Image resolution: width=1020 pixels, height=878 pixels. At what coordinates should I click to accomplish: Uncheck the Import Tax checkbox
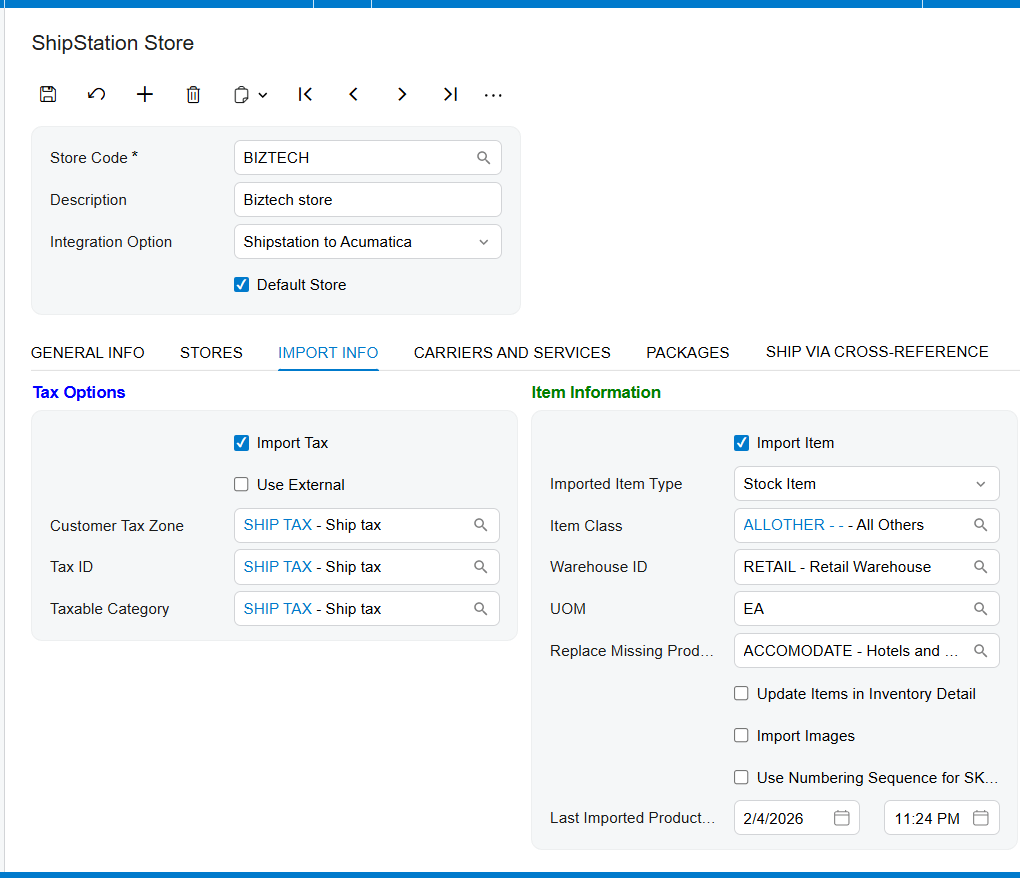coord(241,443)
